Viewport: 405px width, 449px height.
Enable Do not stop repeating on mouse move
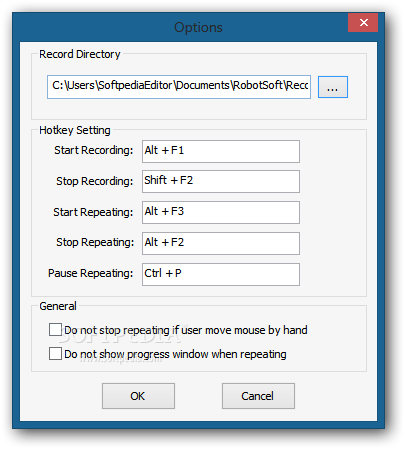(x=55, y=330)
